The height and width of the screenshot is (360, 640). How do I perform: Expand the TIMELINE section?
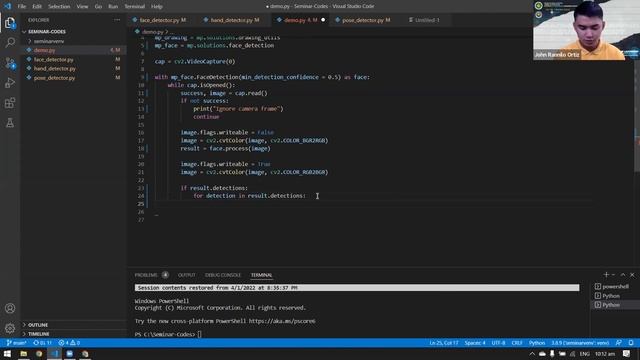coord(73,334)
